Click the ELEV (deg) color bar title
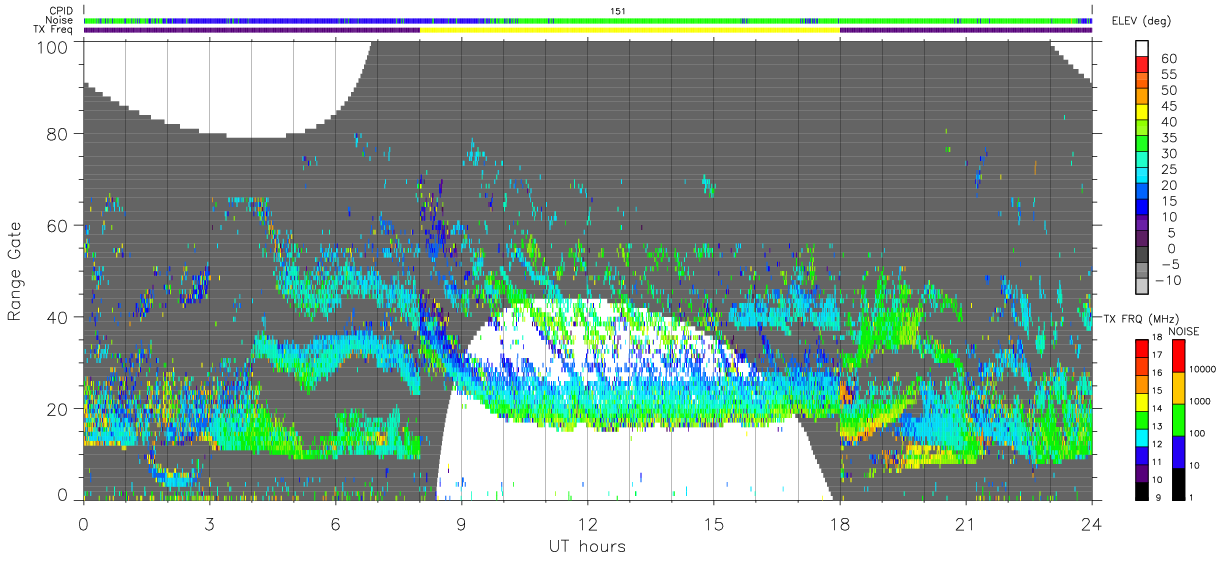The width and height of the screenshot is (1228, 567). pyautogui.click(x=1141, y=21)
